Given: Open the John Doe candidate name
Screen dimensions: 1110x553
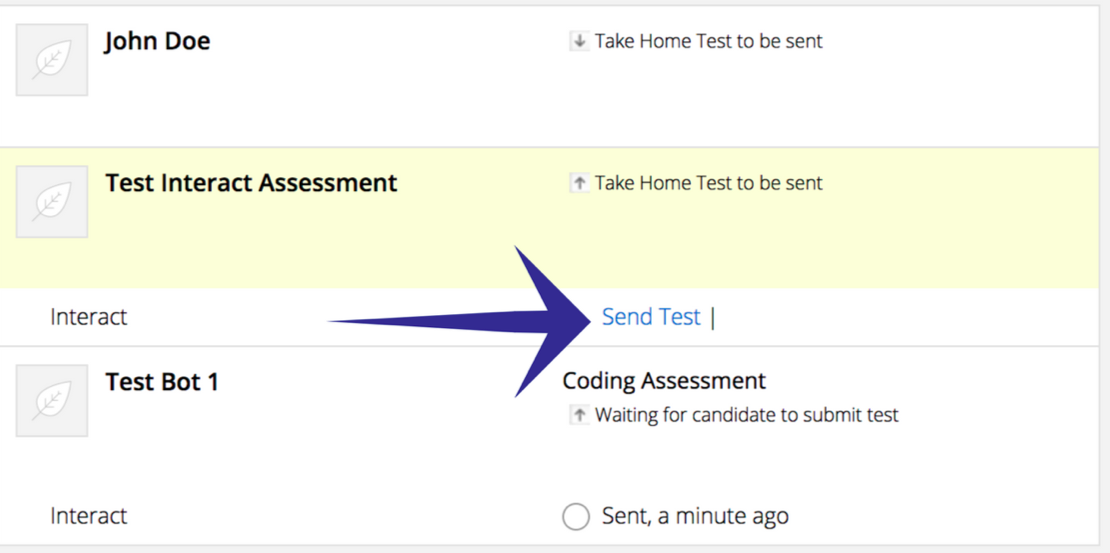Looking at the screenshot, I should [x=157, y=41].
